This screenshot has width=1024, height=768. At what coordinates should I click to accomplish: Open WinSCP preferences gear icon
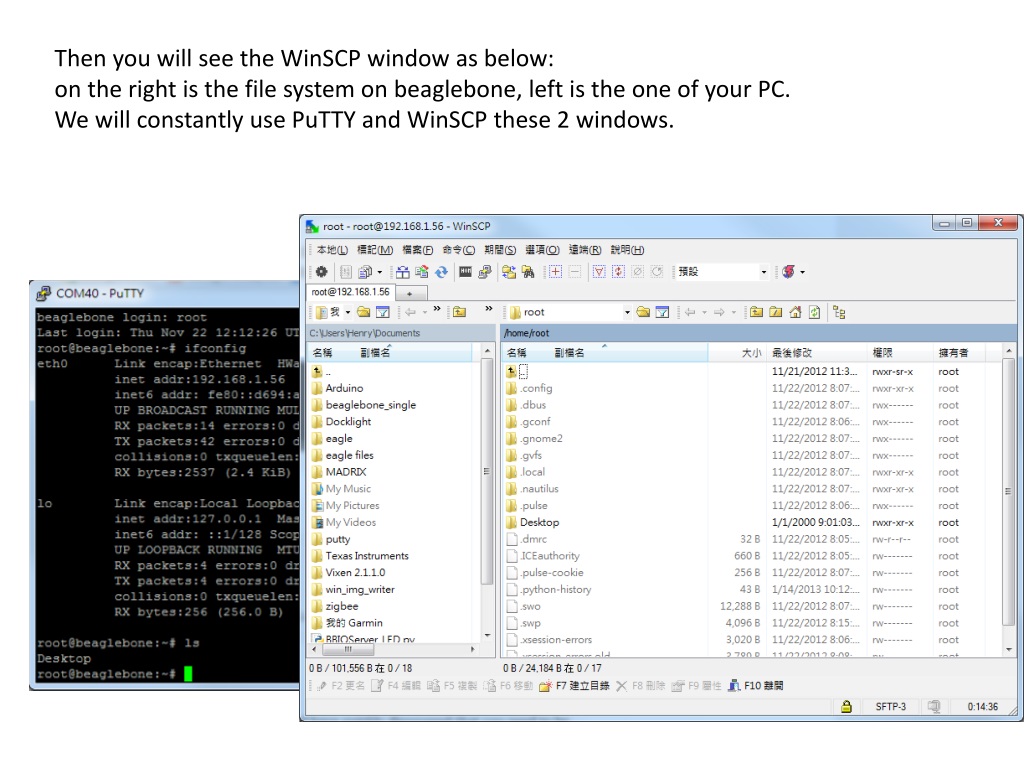coord(321,272)
